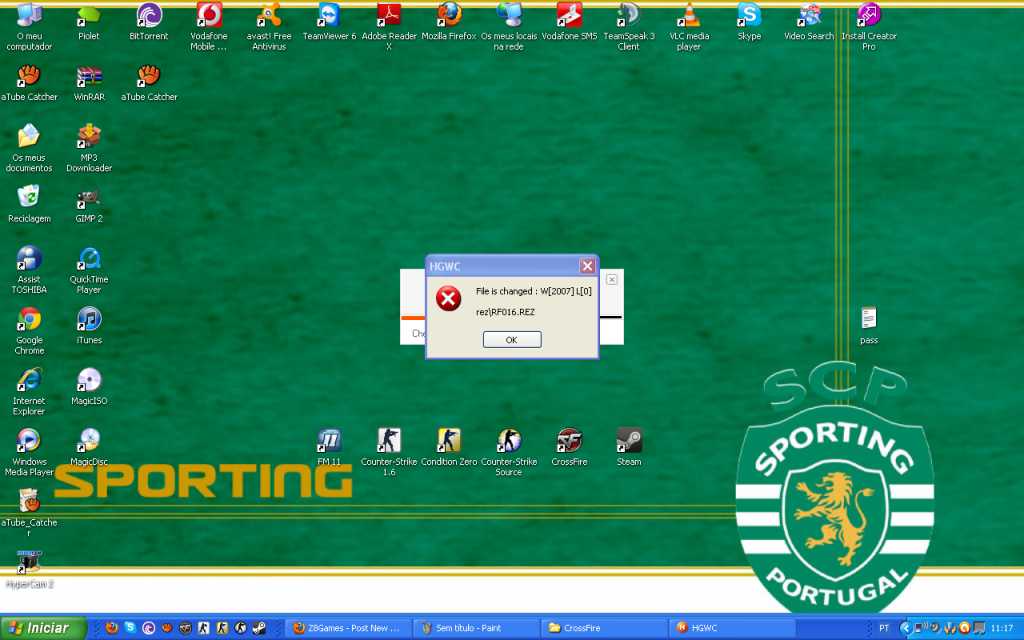
Task: Select the pass text file on desktop
Action: point(869,319)
